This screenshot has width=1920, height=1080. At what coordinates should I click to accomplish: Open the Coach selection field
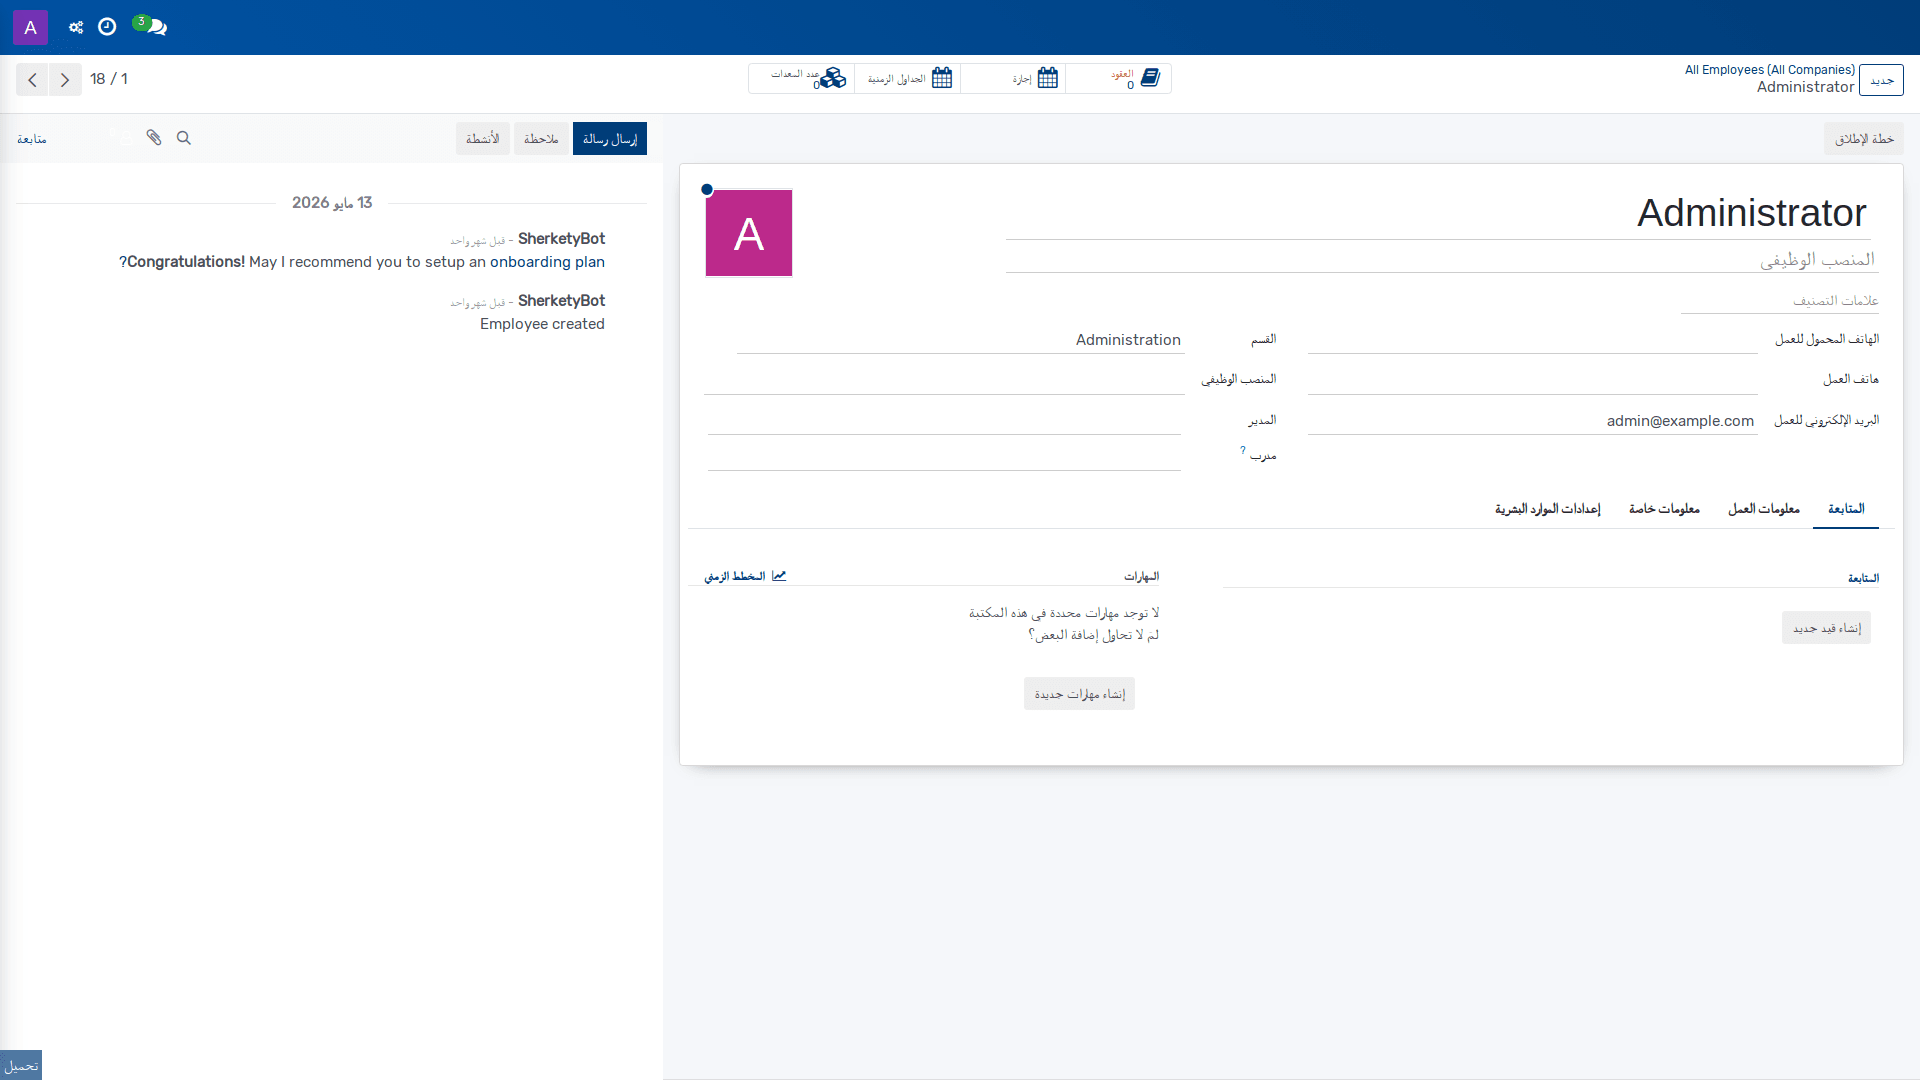click(x=944, y=456)
